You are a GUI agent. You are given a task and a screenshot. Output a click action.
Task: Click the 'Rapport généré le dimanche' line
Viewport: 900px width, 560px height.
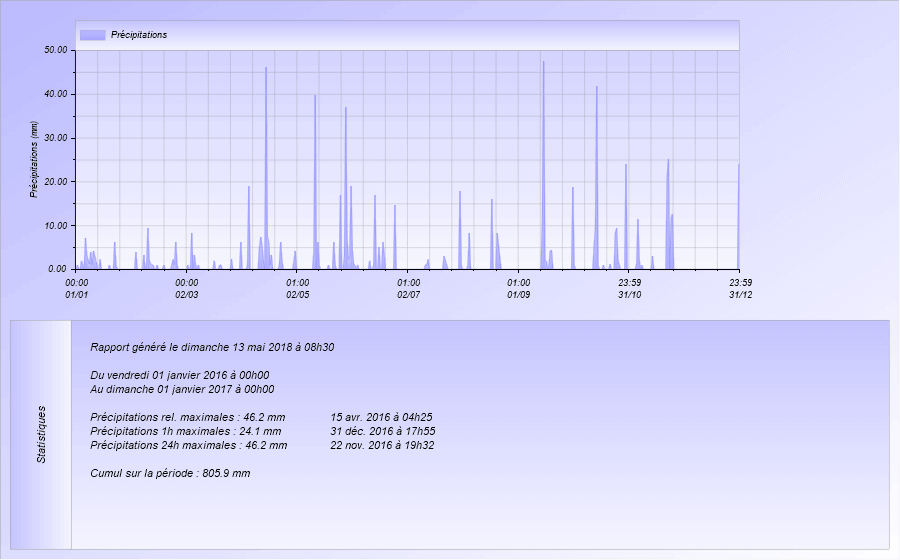(212, 348)
